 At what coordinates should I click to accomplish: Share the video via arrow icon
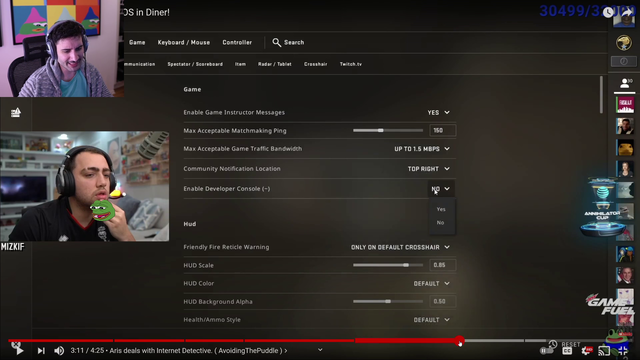tap(627, 12)
